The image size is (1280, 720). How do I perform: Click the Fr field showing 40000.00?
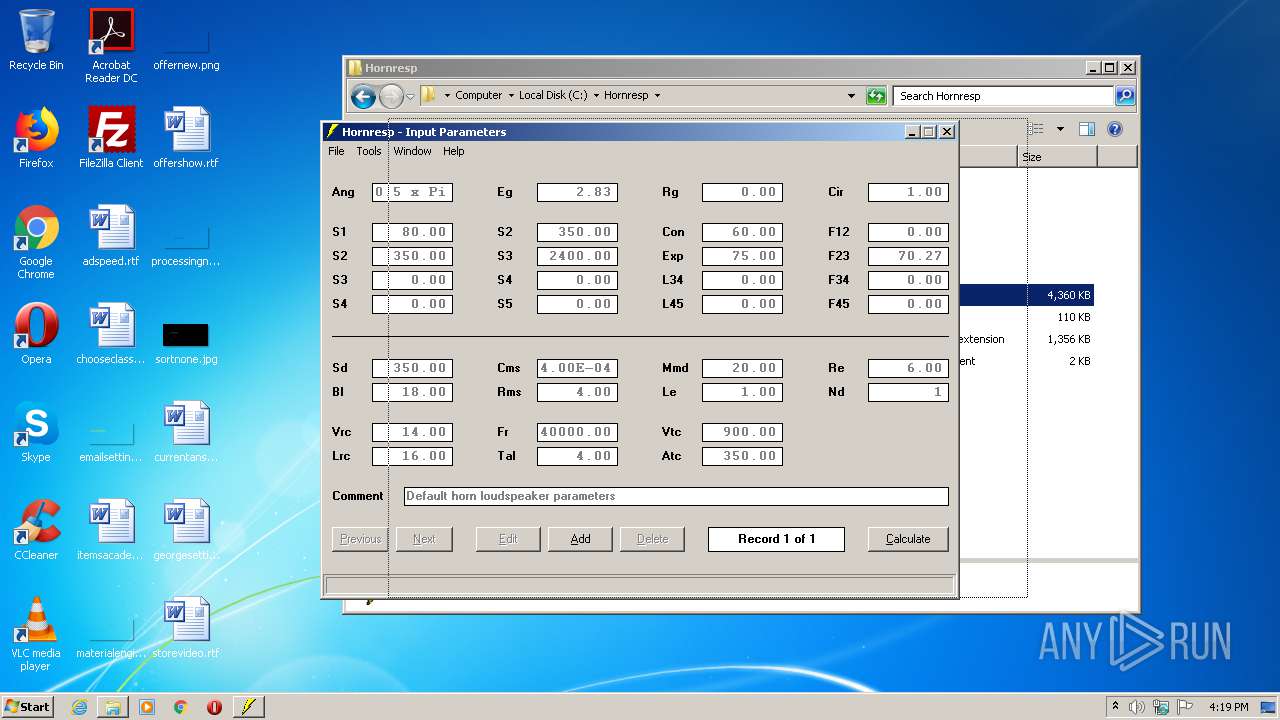pos(577,432)
